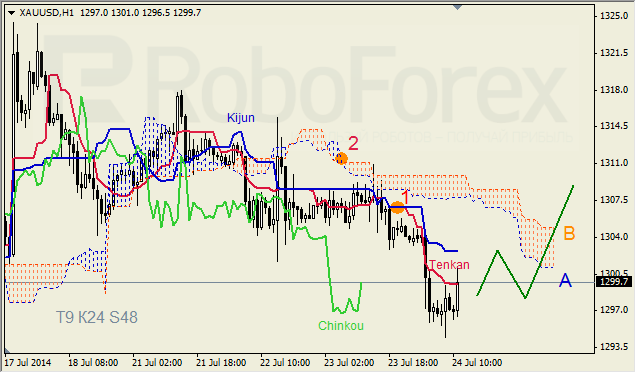The image size is (636, 373).
Task: Click the 23 Jul 02:00 time label
Action: point(349,362)
